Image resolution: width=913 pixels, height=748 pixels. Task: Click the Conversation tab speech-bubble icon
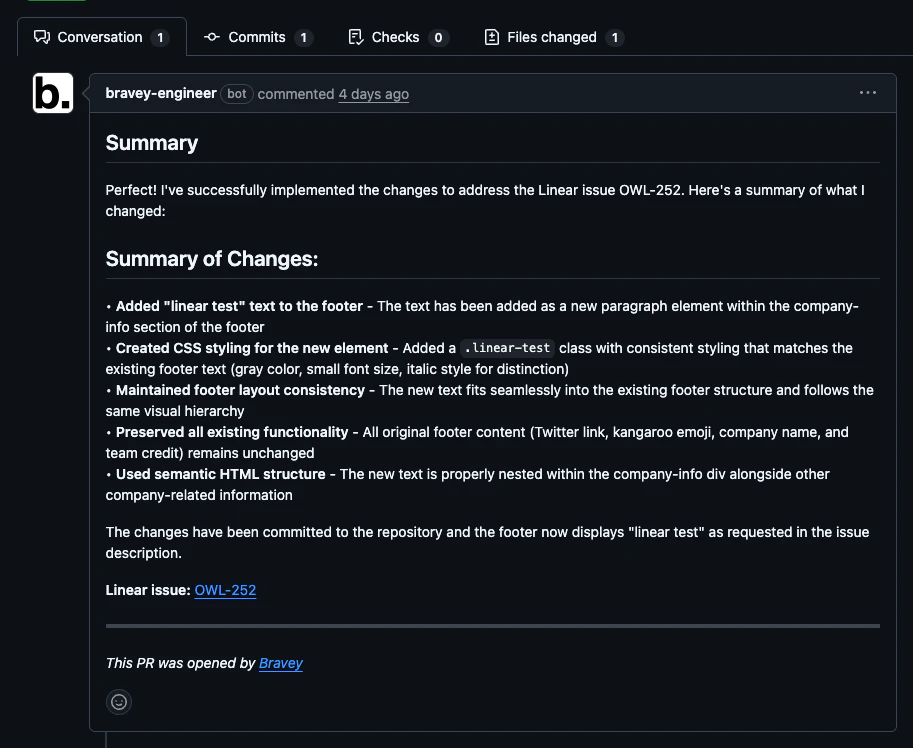(42, 37)
